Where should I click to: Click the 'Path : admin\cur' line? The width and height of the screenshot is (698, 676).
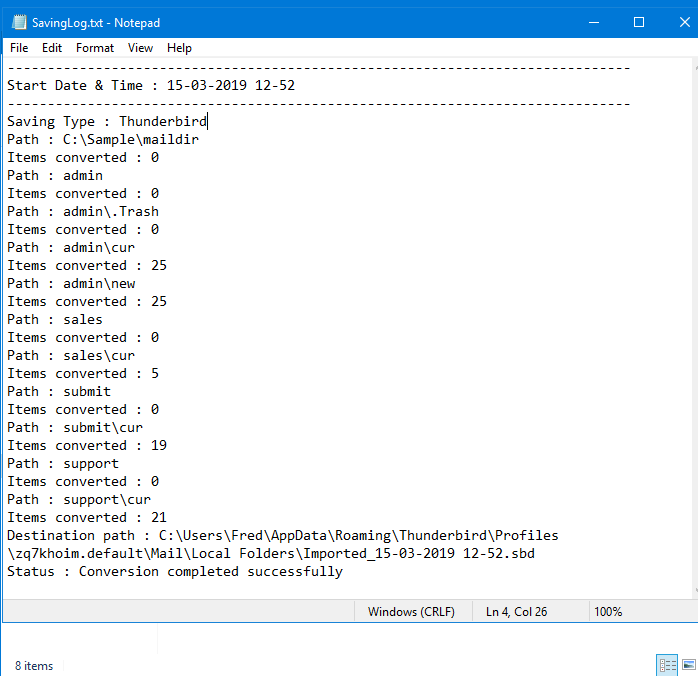click(x=71, y=247)
